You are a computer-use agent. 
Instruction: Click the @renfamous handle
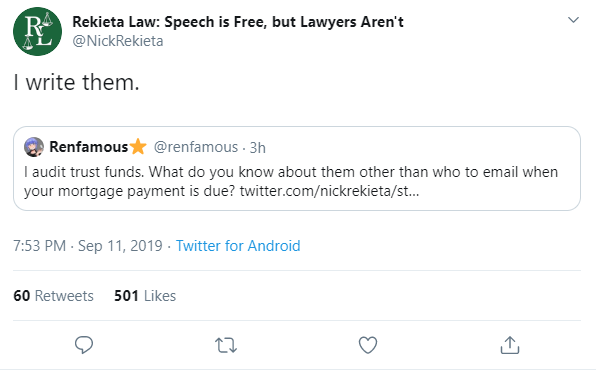pyautogui.click(x=196, y=147)
